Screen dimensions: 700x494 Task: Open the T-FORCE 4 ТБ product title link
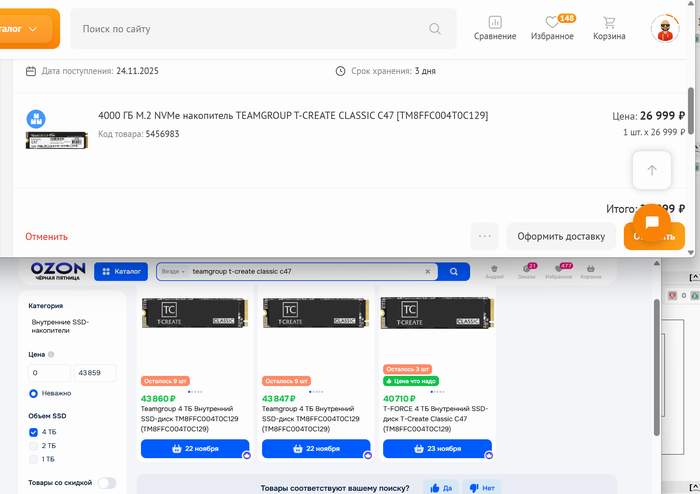click(435, 419)
